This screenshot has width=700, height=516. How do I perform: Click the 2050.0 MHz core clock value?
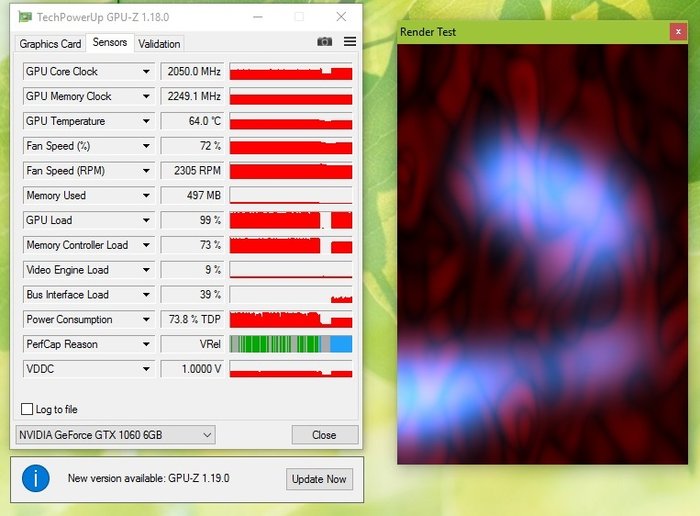192,71
